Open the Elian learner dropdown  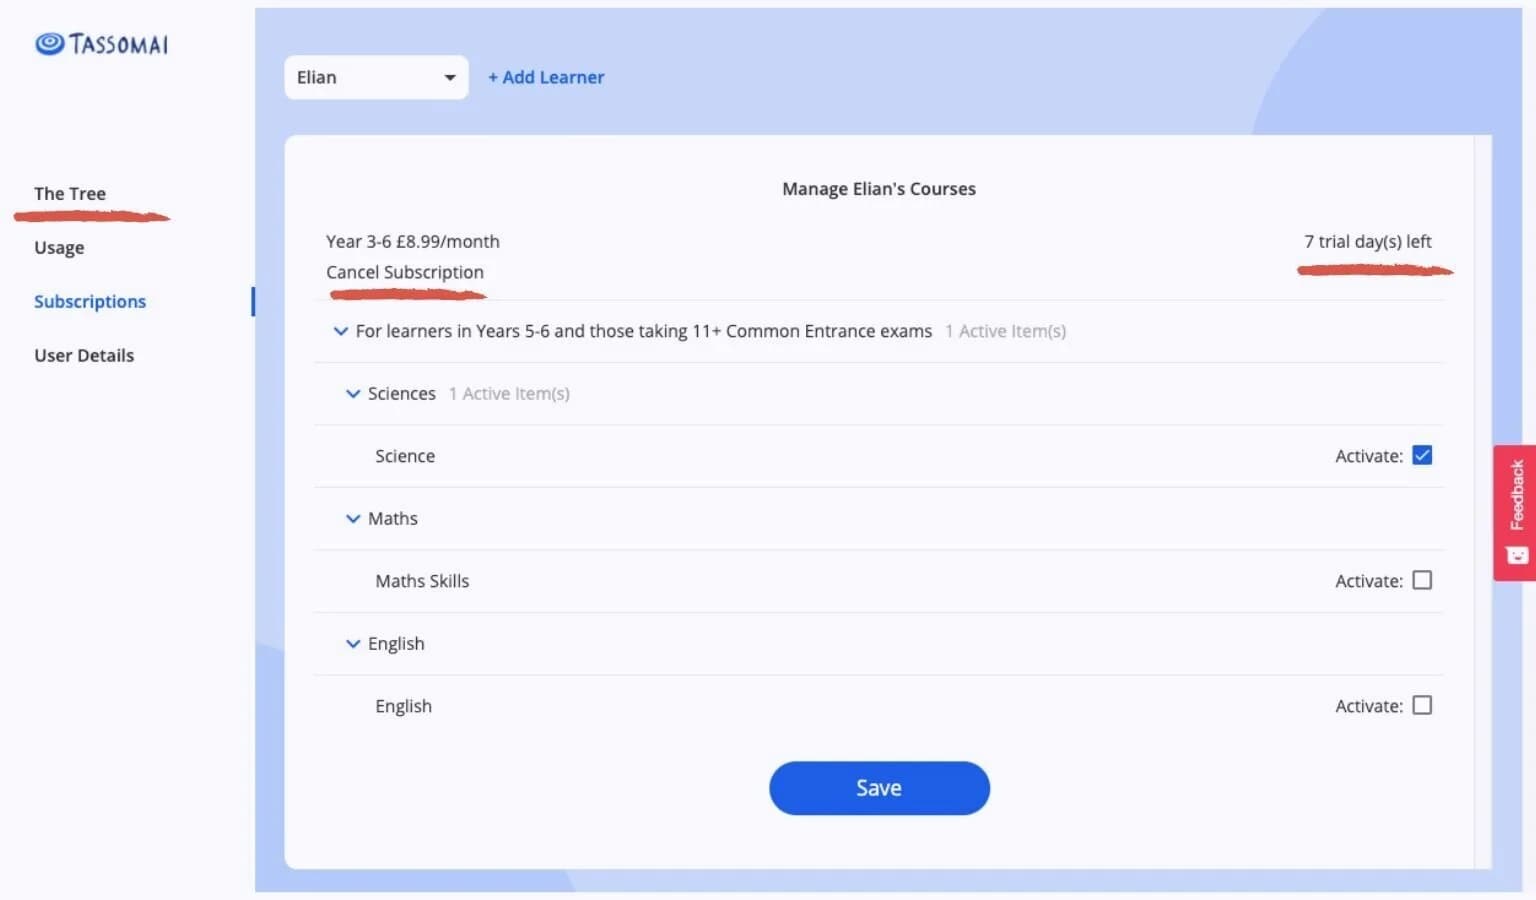[376, 77]
